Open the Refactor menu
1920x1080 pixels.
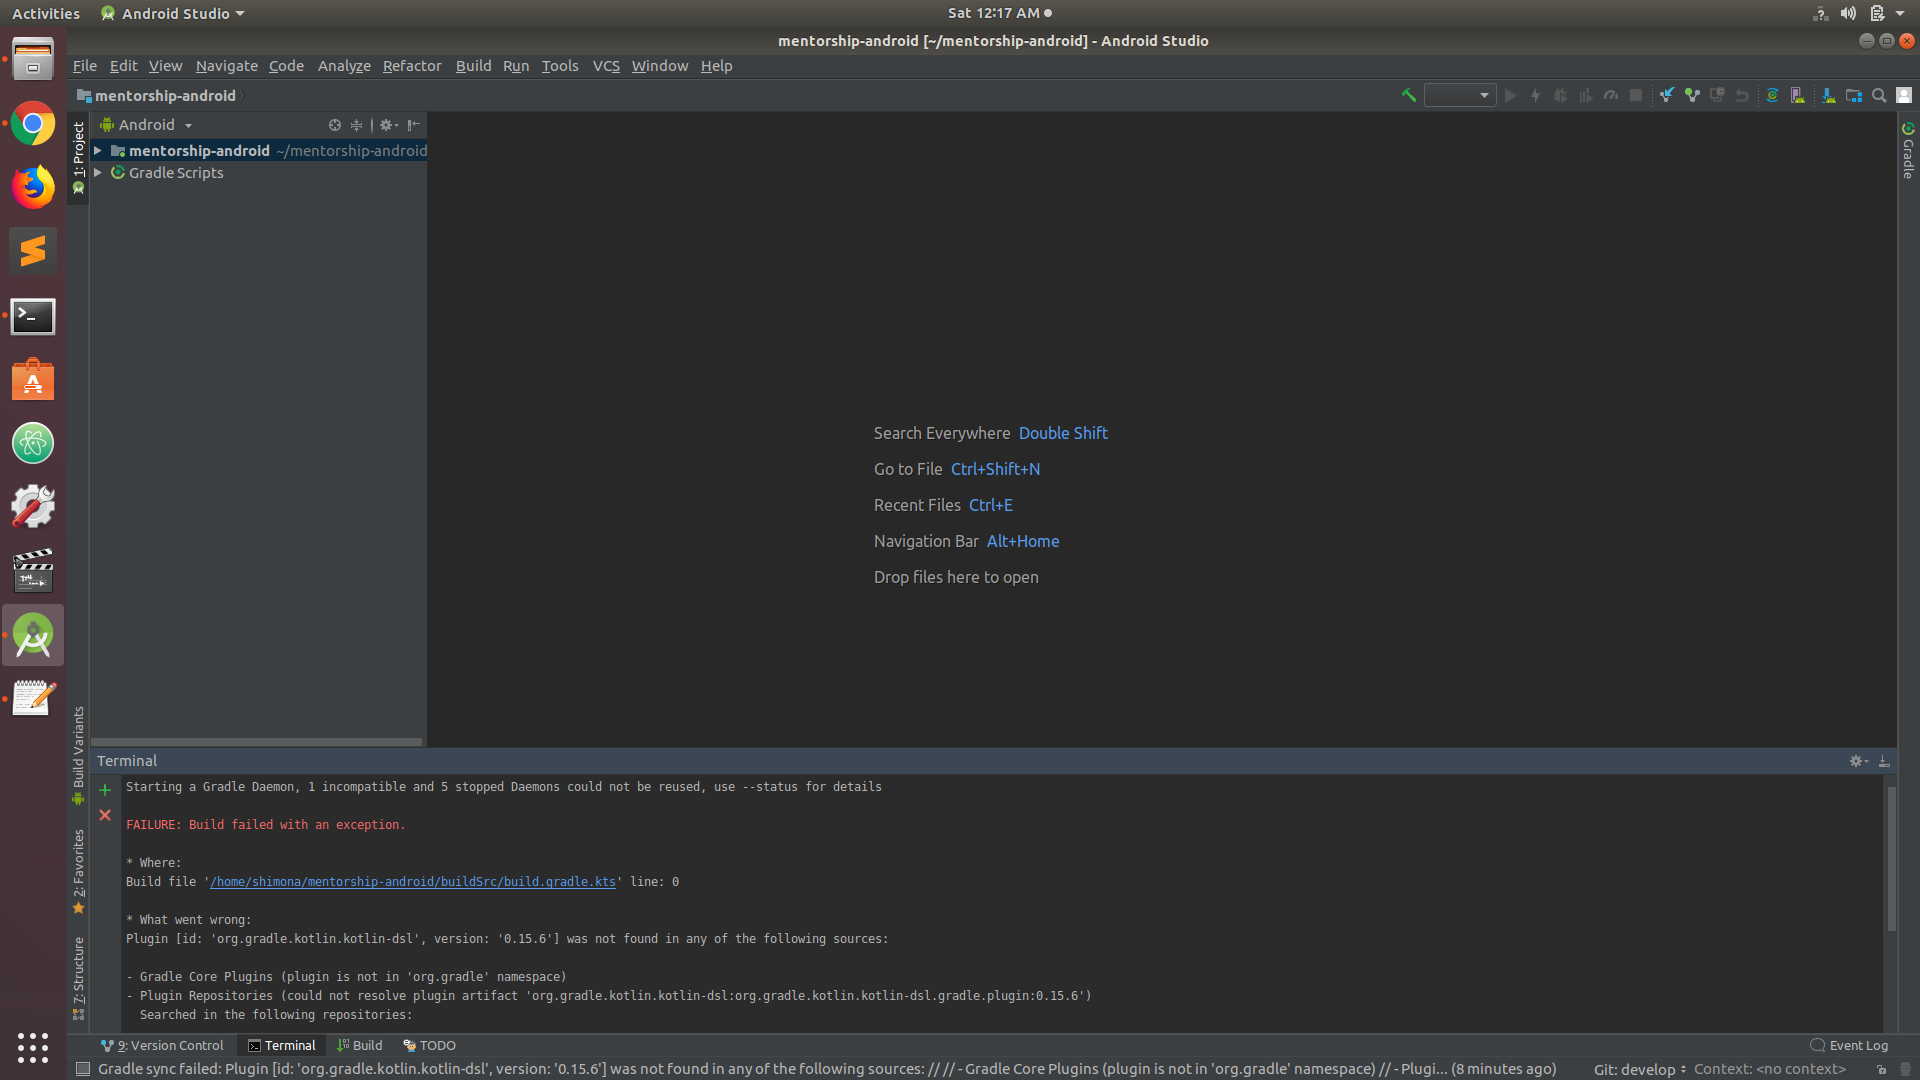tap(412, 66)
